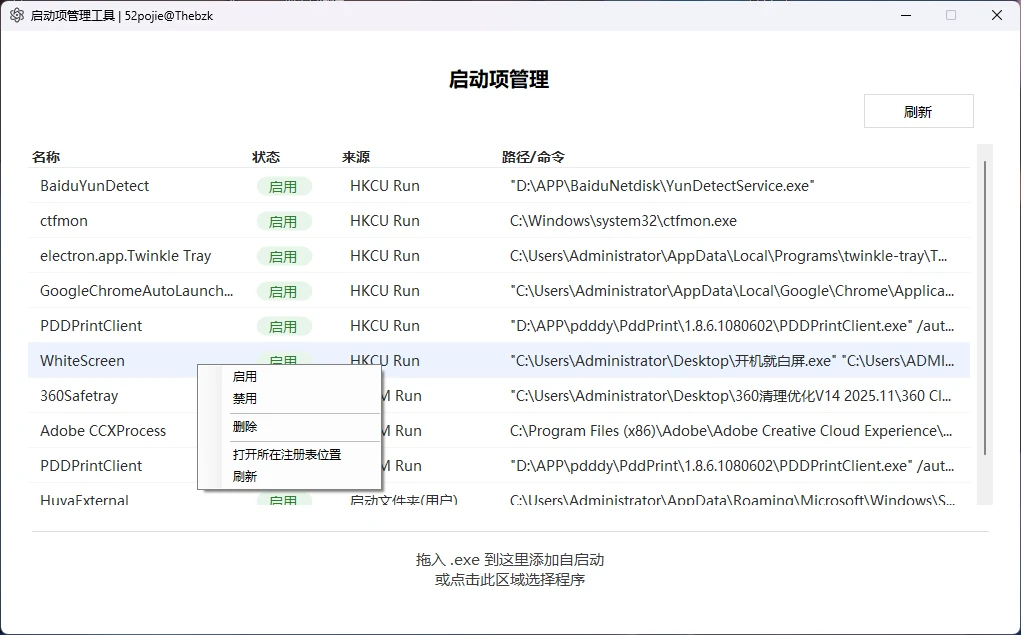
Task: Toggle 启用 status badge for BaiduYunDetect
Action: [285, 186]
